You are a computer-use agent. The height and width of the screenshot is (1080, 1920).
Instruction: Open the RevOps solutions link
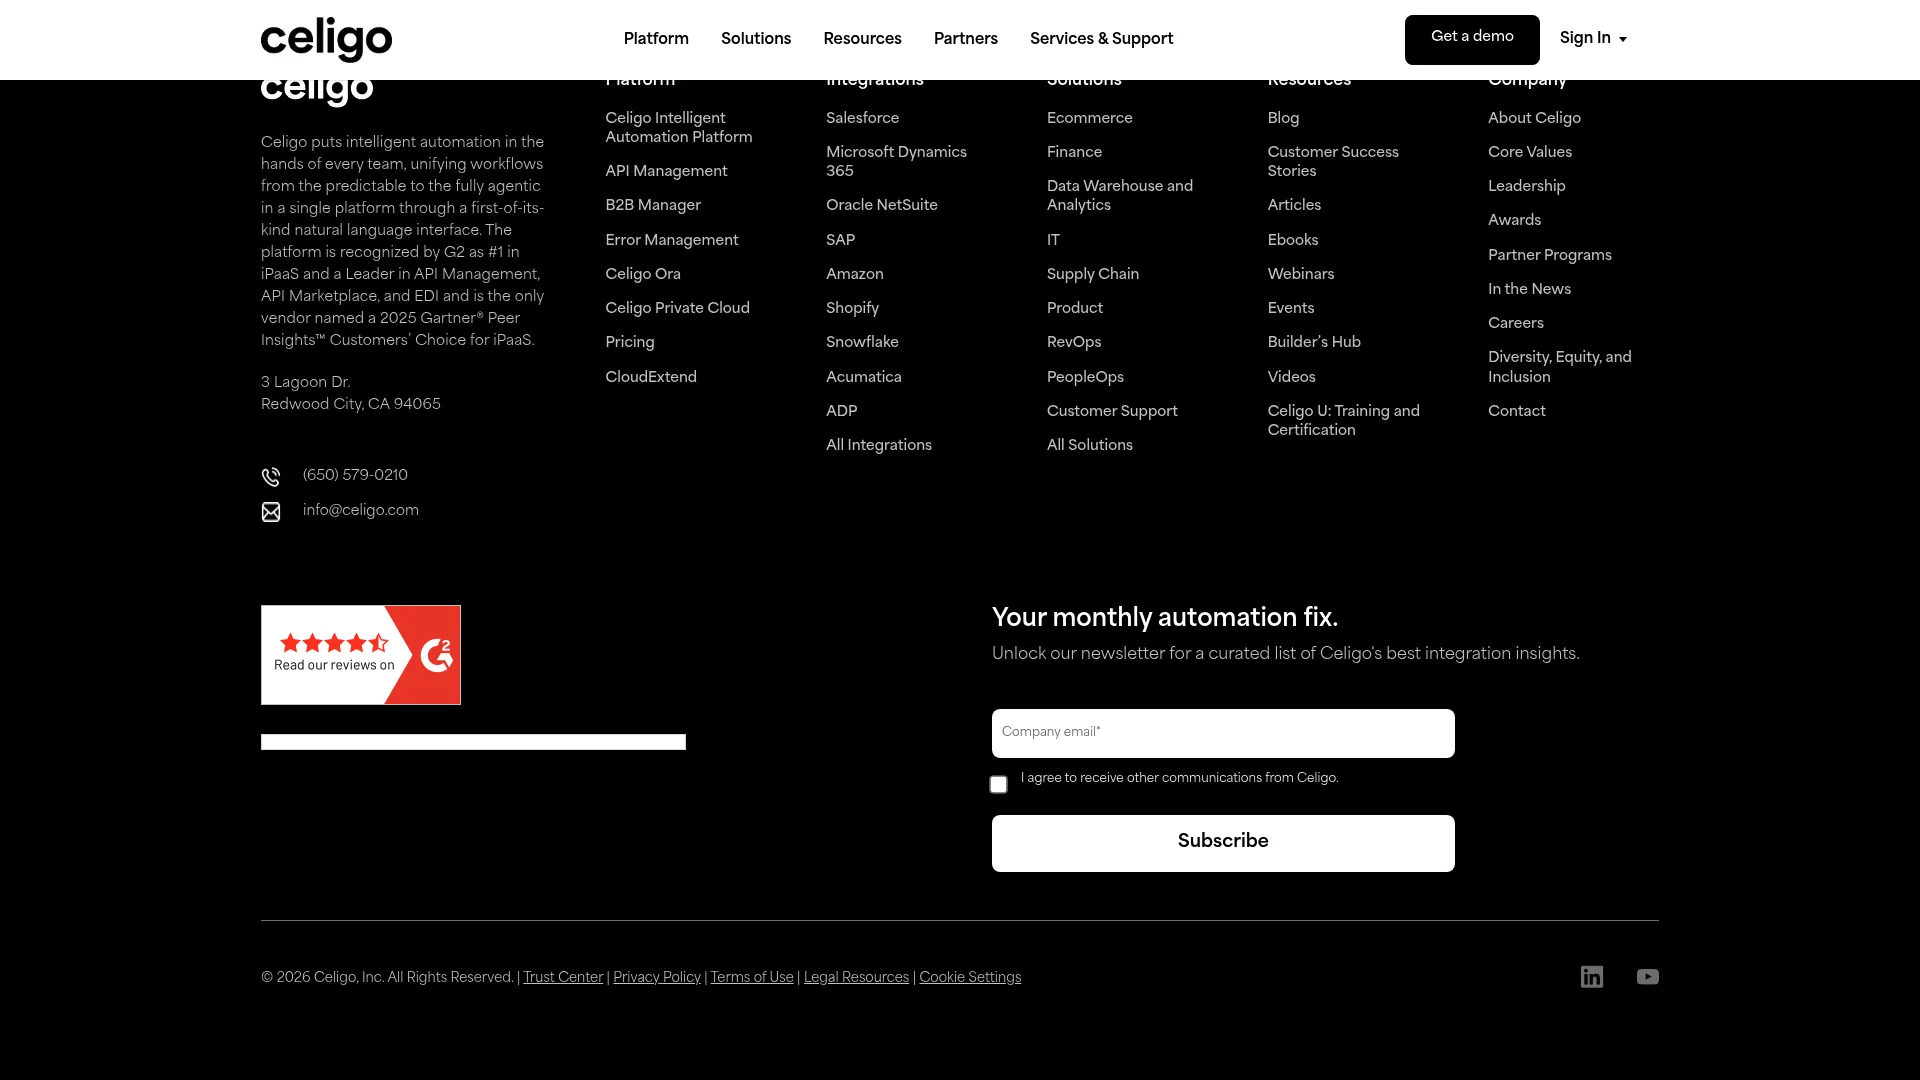point(1074,343)
